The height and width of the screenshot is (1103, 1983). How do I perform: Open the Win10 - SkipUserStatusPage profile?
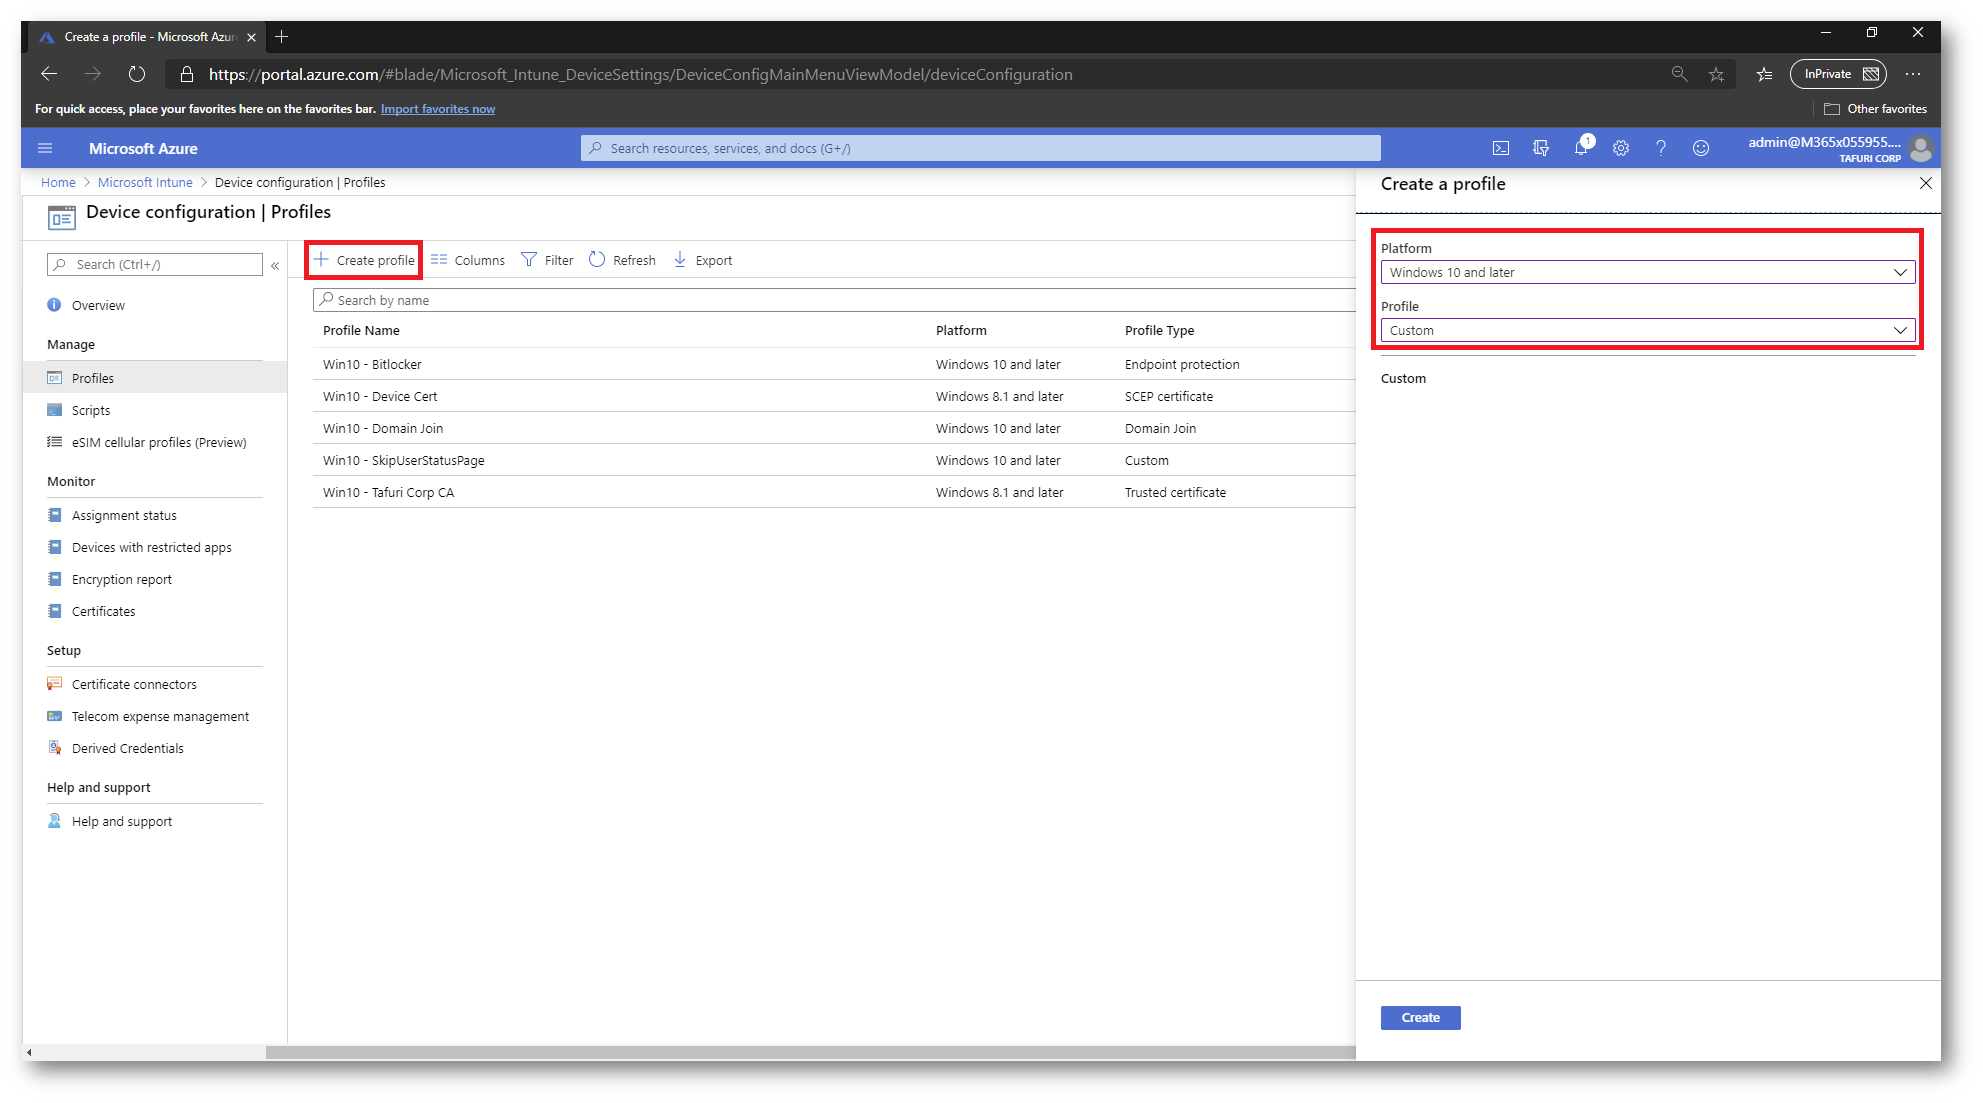point(404,461)
